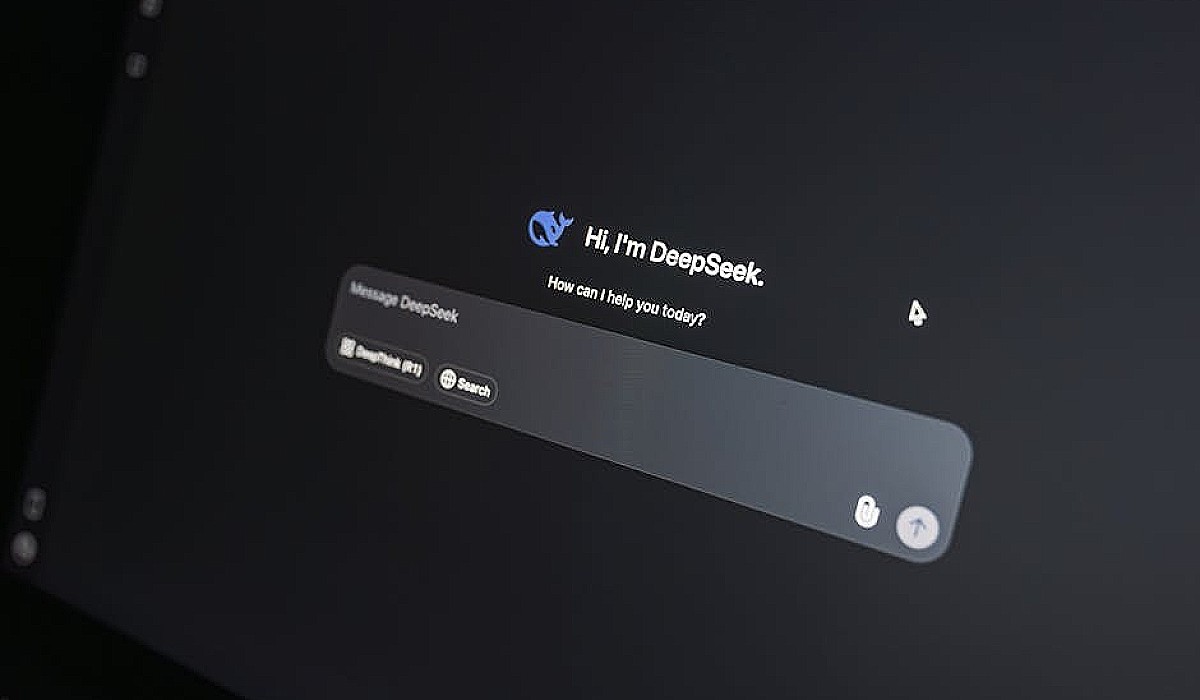Image resolution: width=1200 pixels, height=700 pixels.
Task: Enable the Search web toggle
Action: pos(466,385)
